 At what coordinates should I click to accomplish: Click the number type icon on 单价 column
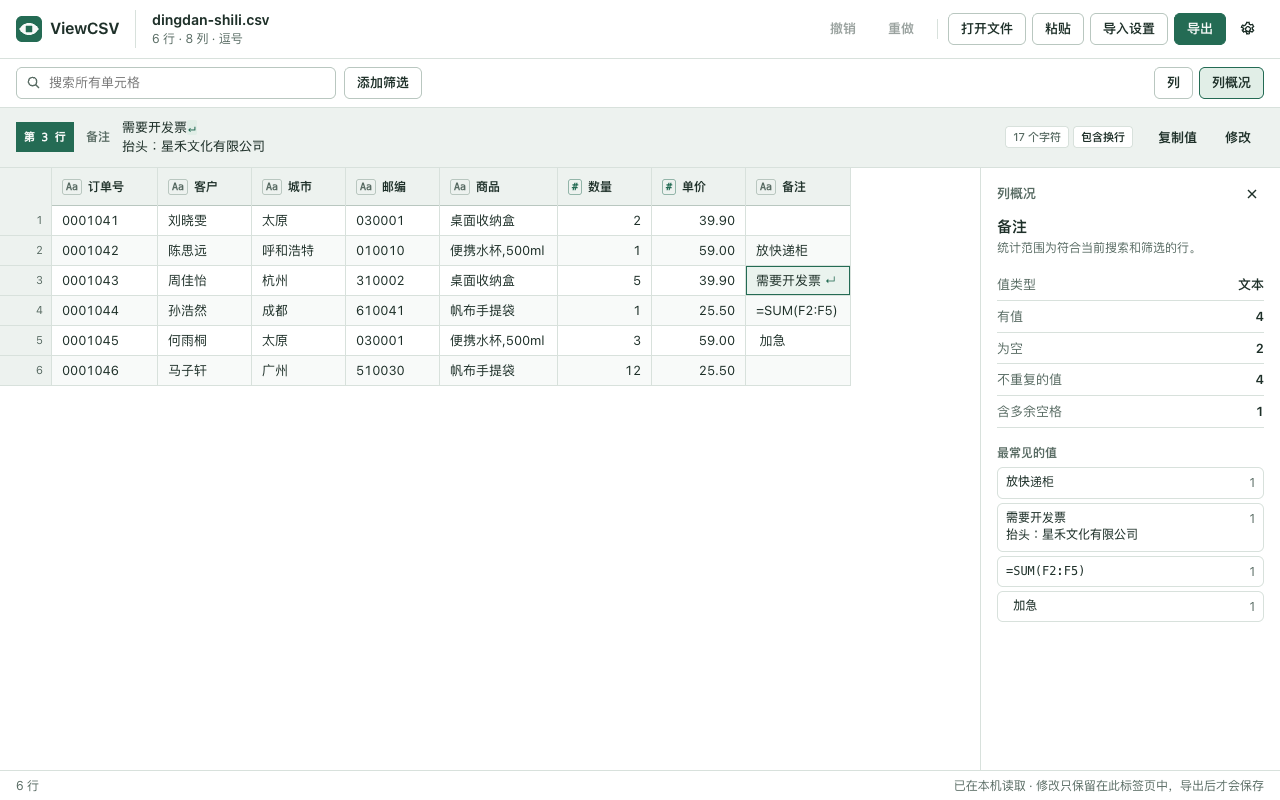(x=669, y=186)
